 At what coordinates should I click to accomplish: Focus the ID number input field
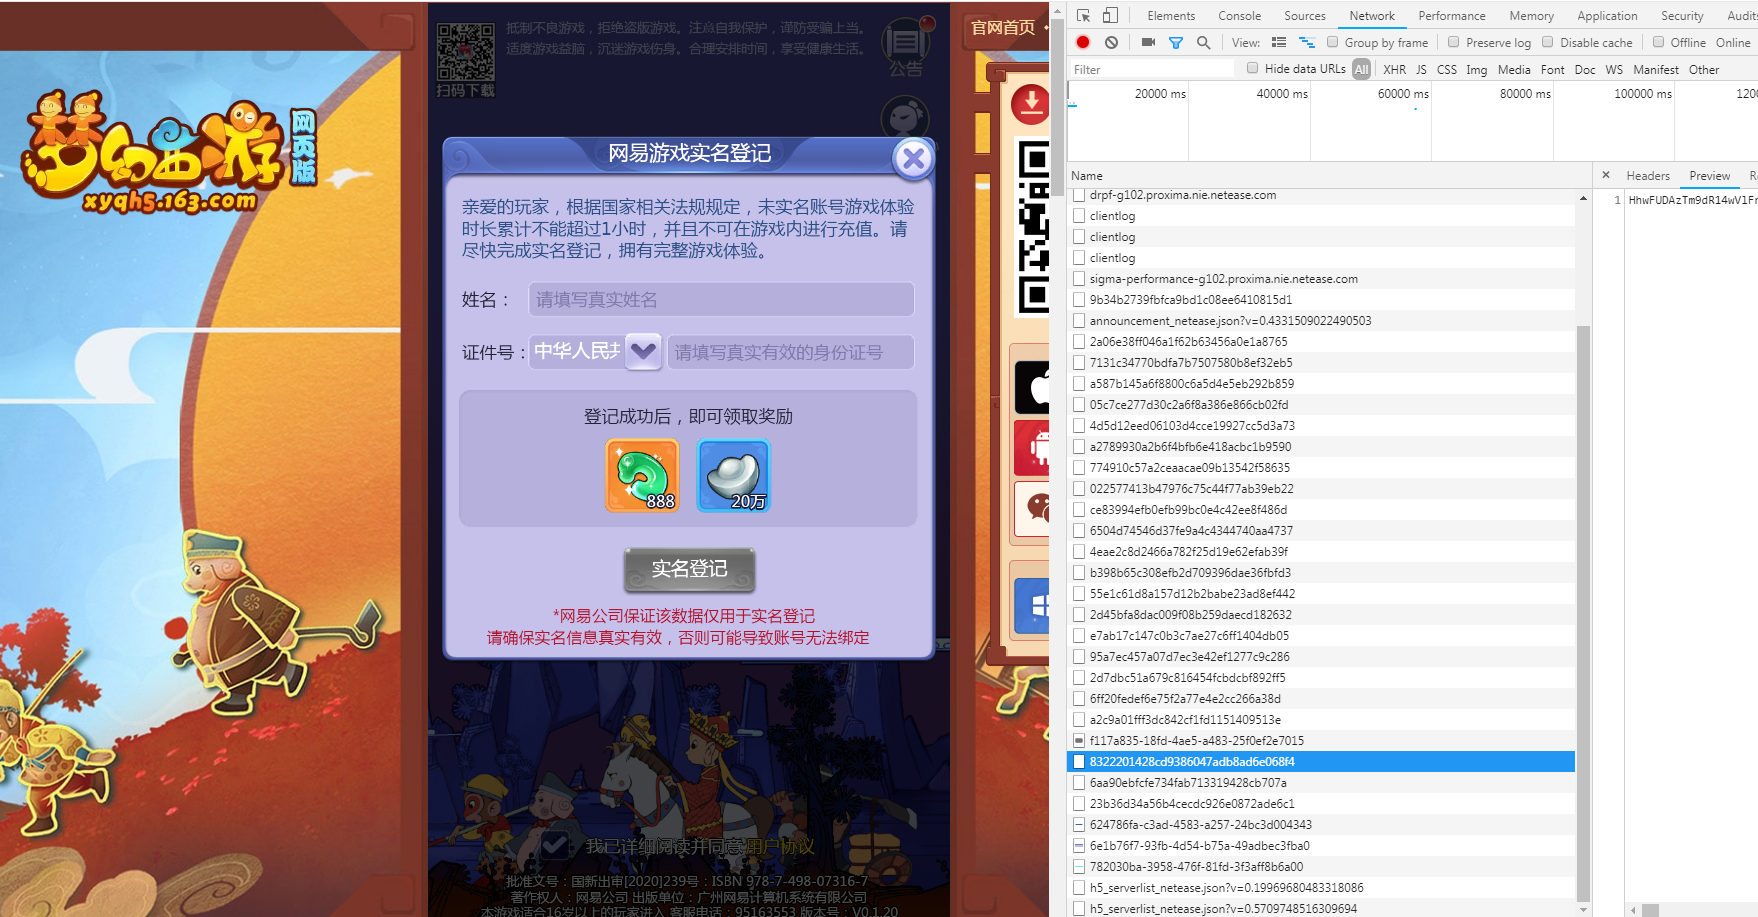tap(791, 352)
